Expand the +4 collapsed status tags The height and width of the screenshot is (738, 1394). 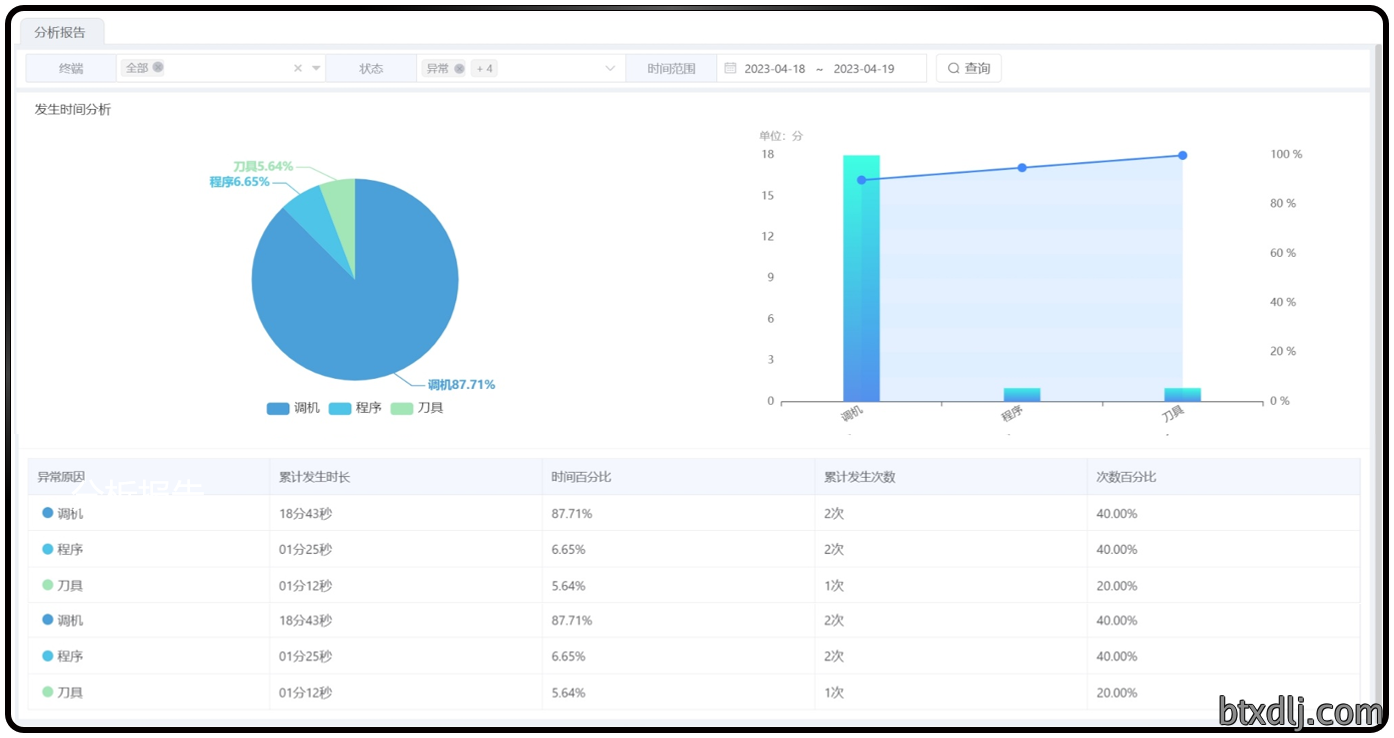click(x=484, y=68)
